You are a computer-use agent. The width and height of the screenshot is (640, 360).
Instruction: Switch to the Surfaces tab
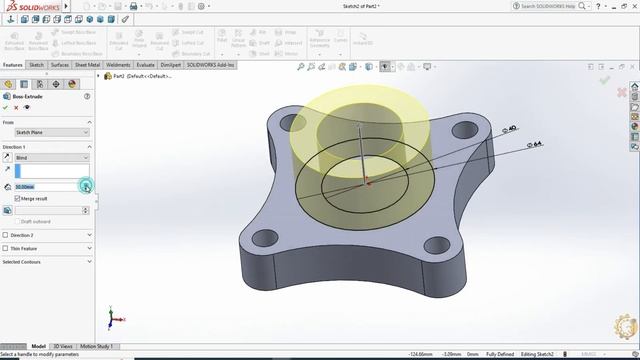click(60, 65)
